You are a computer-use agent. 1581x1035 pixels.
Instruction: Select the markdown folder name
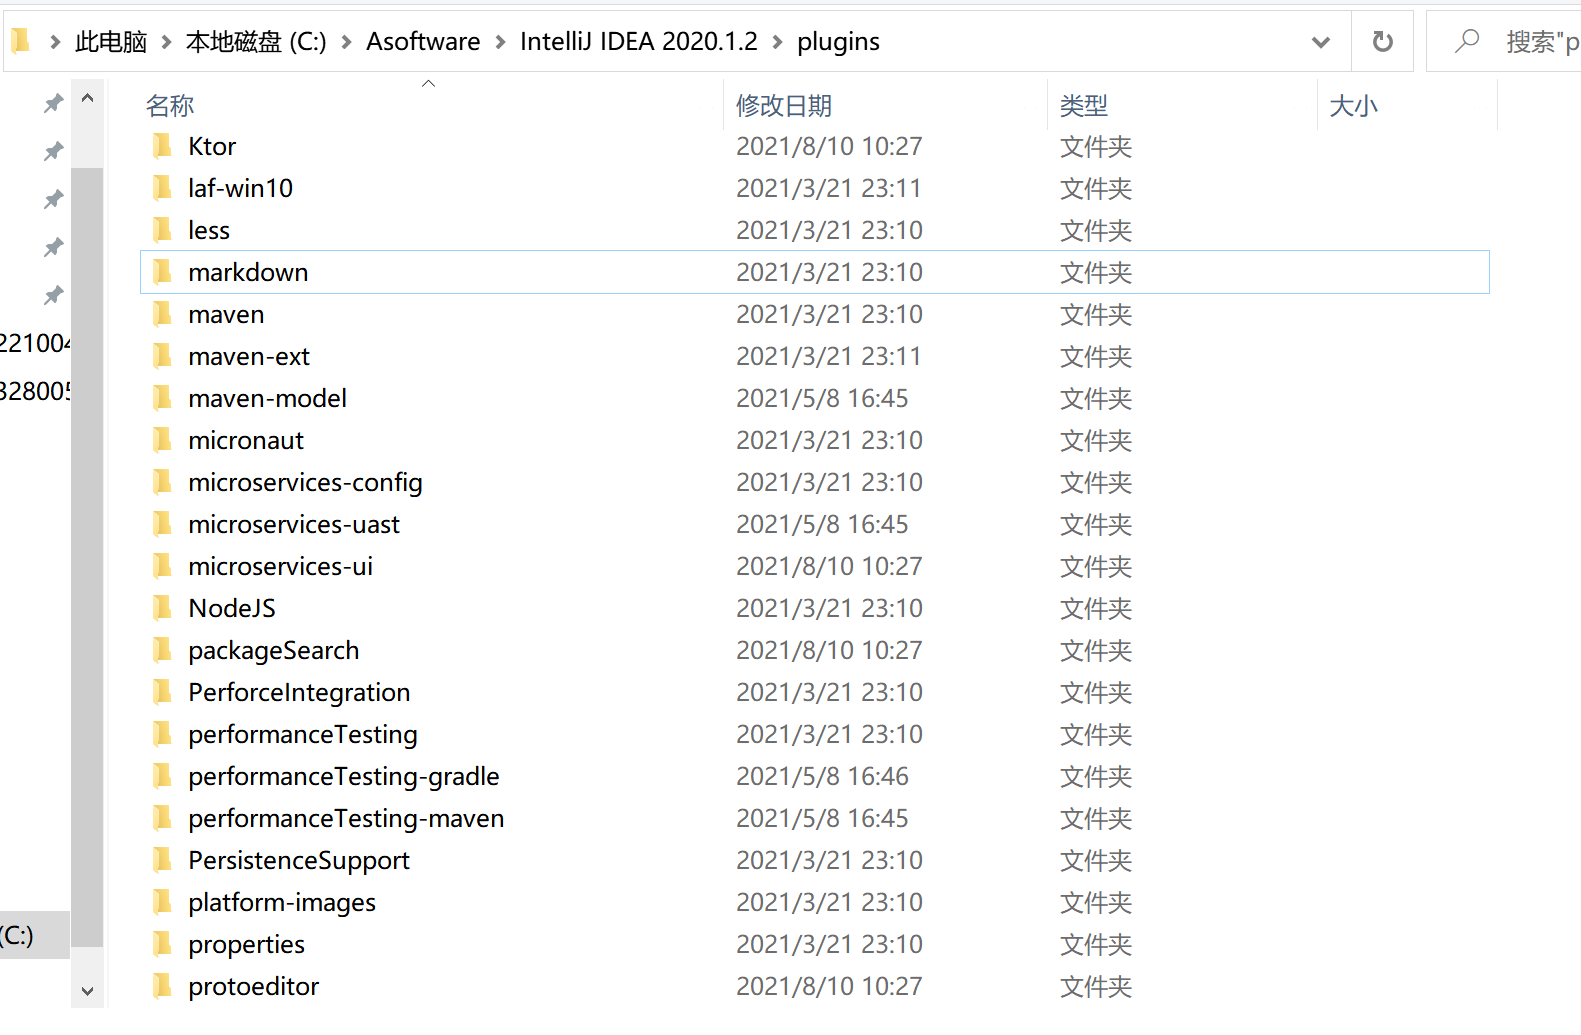pos(248,272)
